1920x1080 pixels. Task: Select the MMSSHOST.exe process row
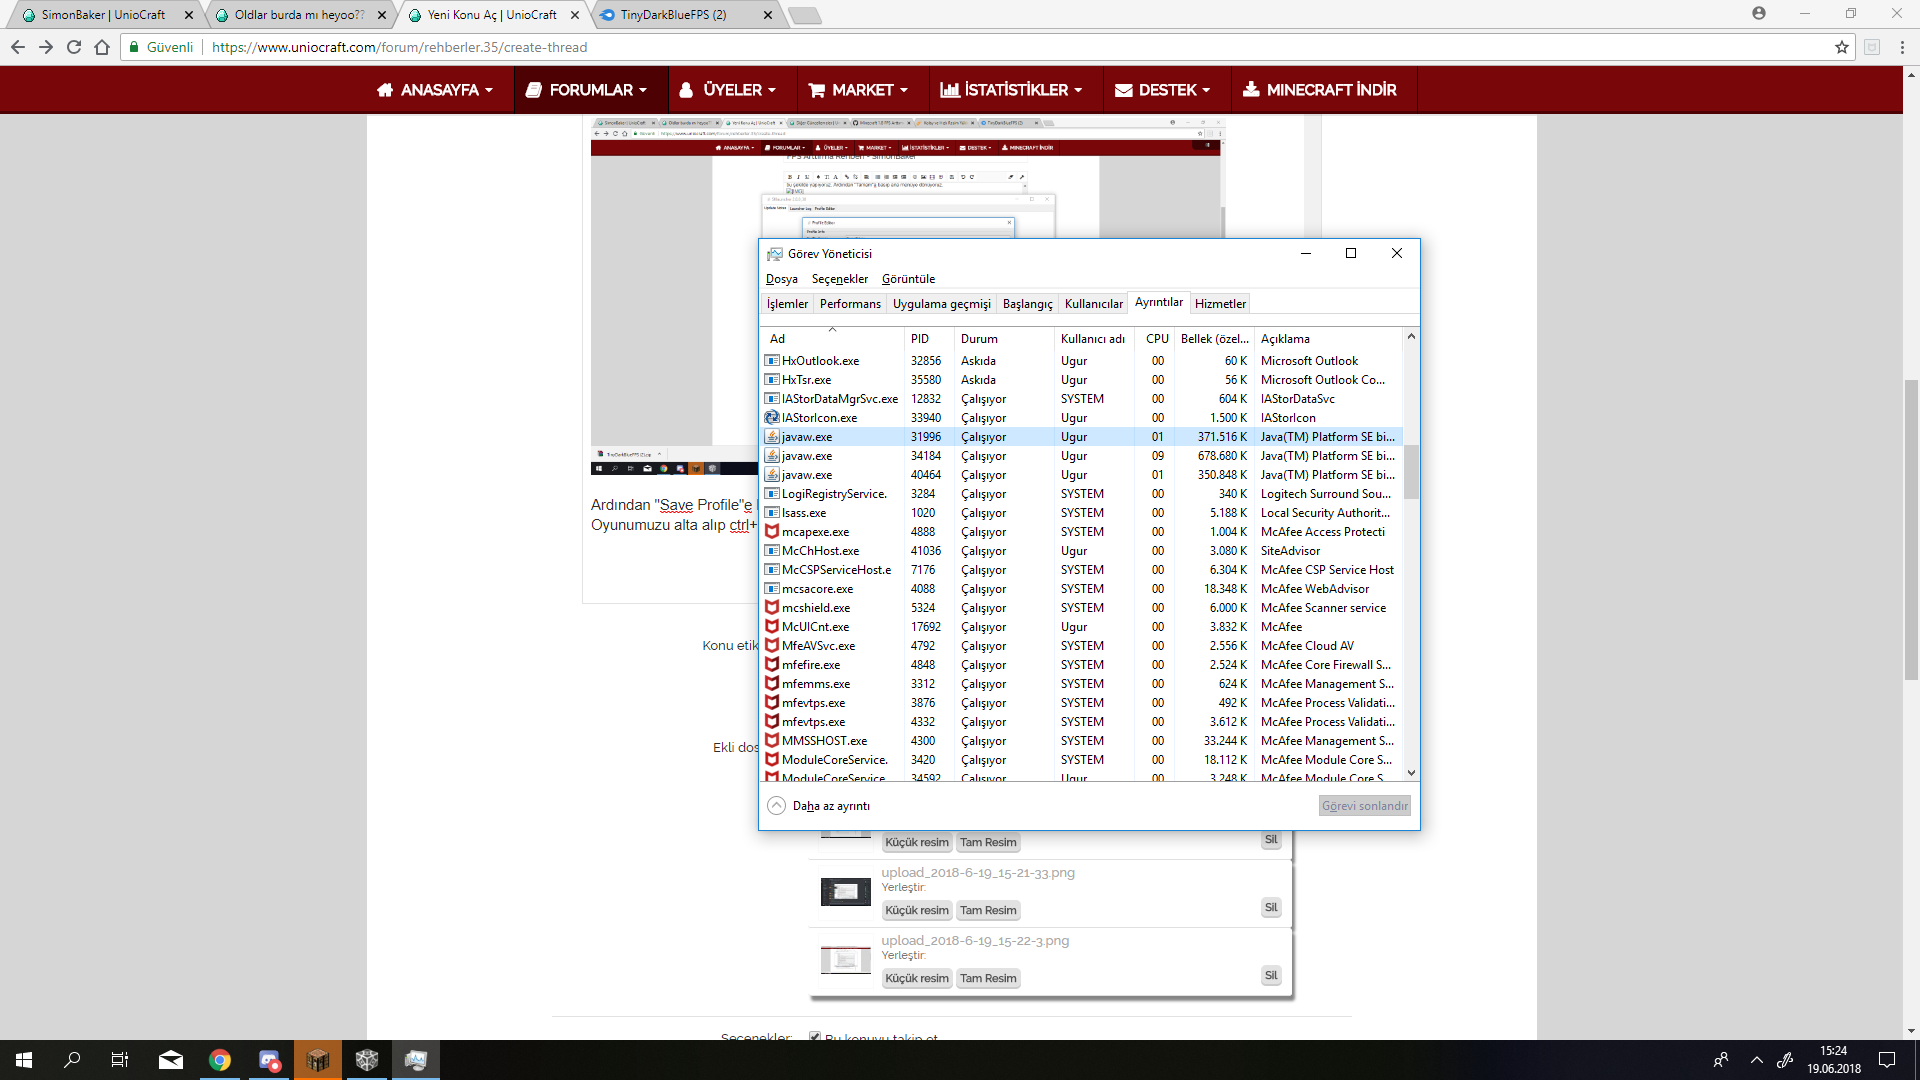[x=1082, y=741]
